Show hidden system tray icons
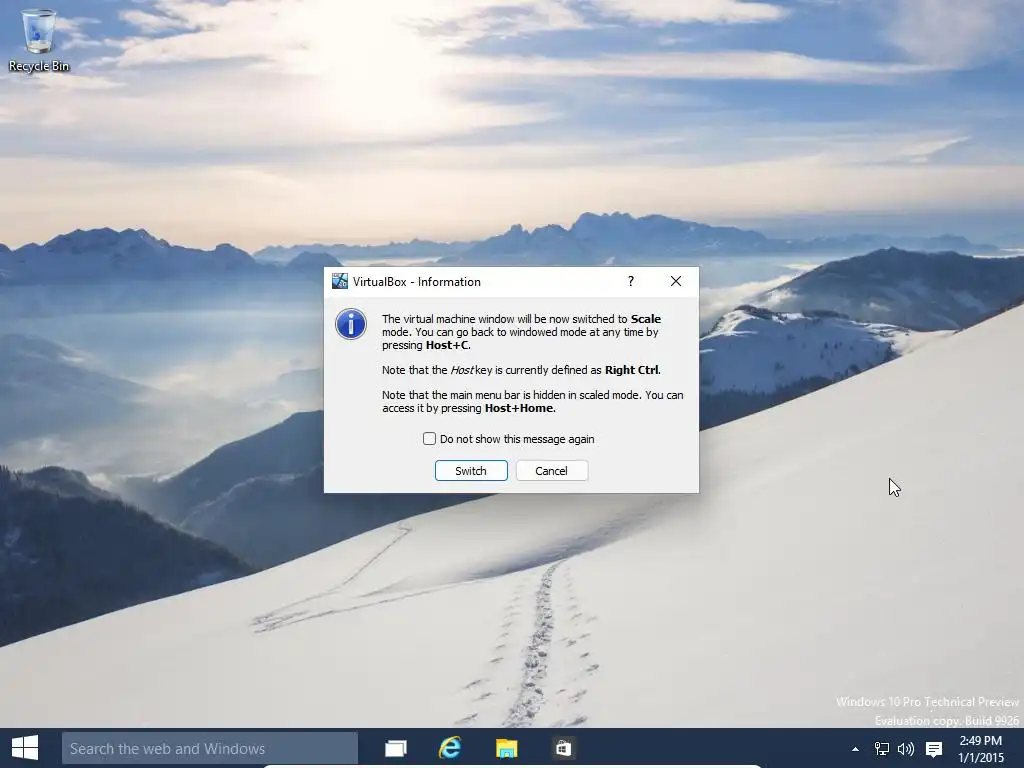This screenshot has height=768, width=1024. click(x=855, y=749)
